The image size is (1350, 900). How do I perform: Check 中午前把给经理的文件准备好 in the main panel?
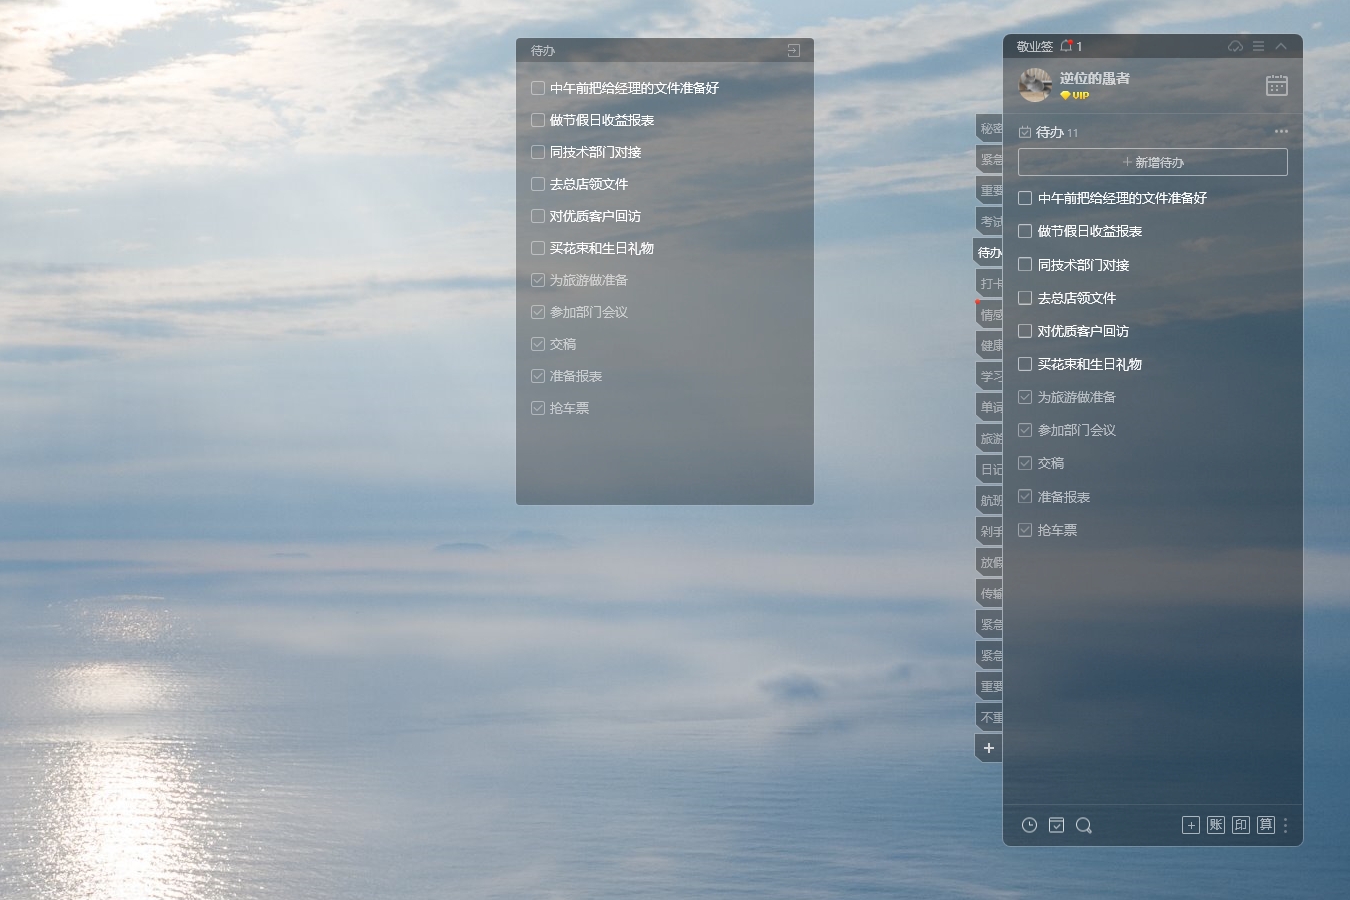click(1025, 198)
